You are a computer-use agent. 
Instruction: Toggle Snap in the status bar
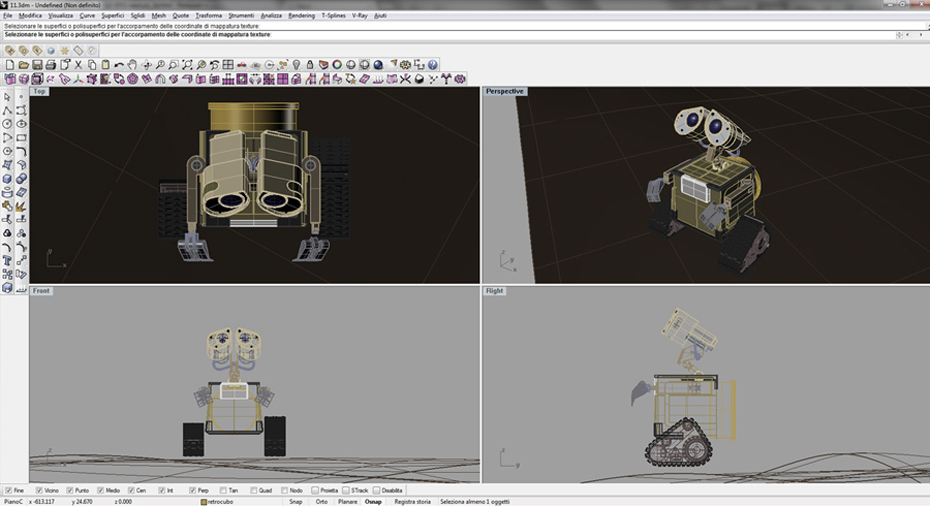pyautogui.click(x=295, y=502)
